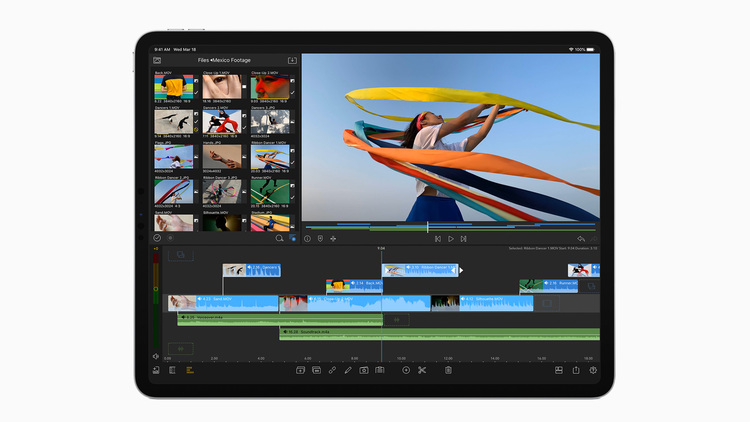Select the Soundtrack.m4a audio clip
Viewport: 750px width, 422px height.
[x=440, y=334]
